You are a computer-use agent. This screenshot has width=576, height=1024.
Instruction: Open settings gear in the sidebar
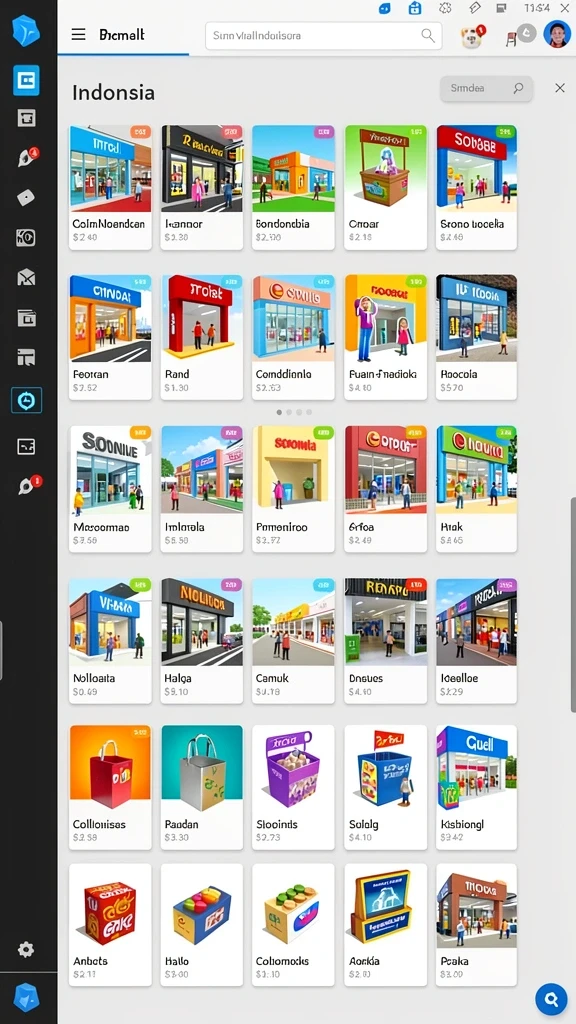(26, 949)
